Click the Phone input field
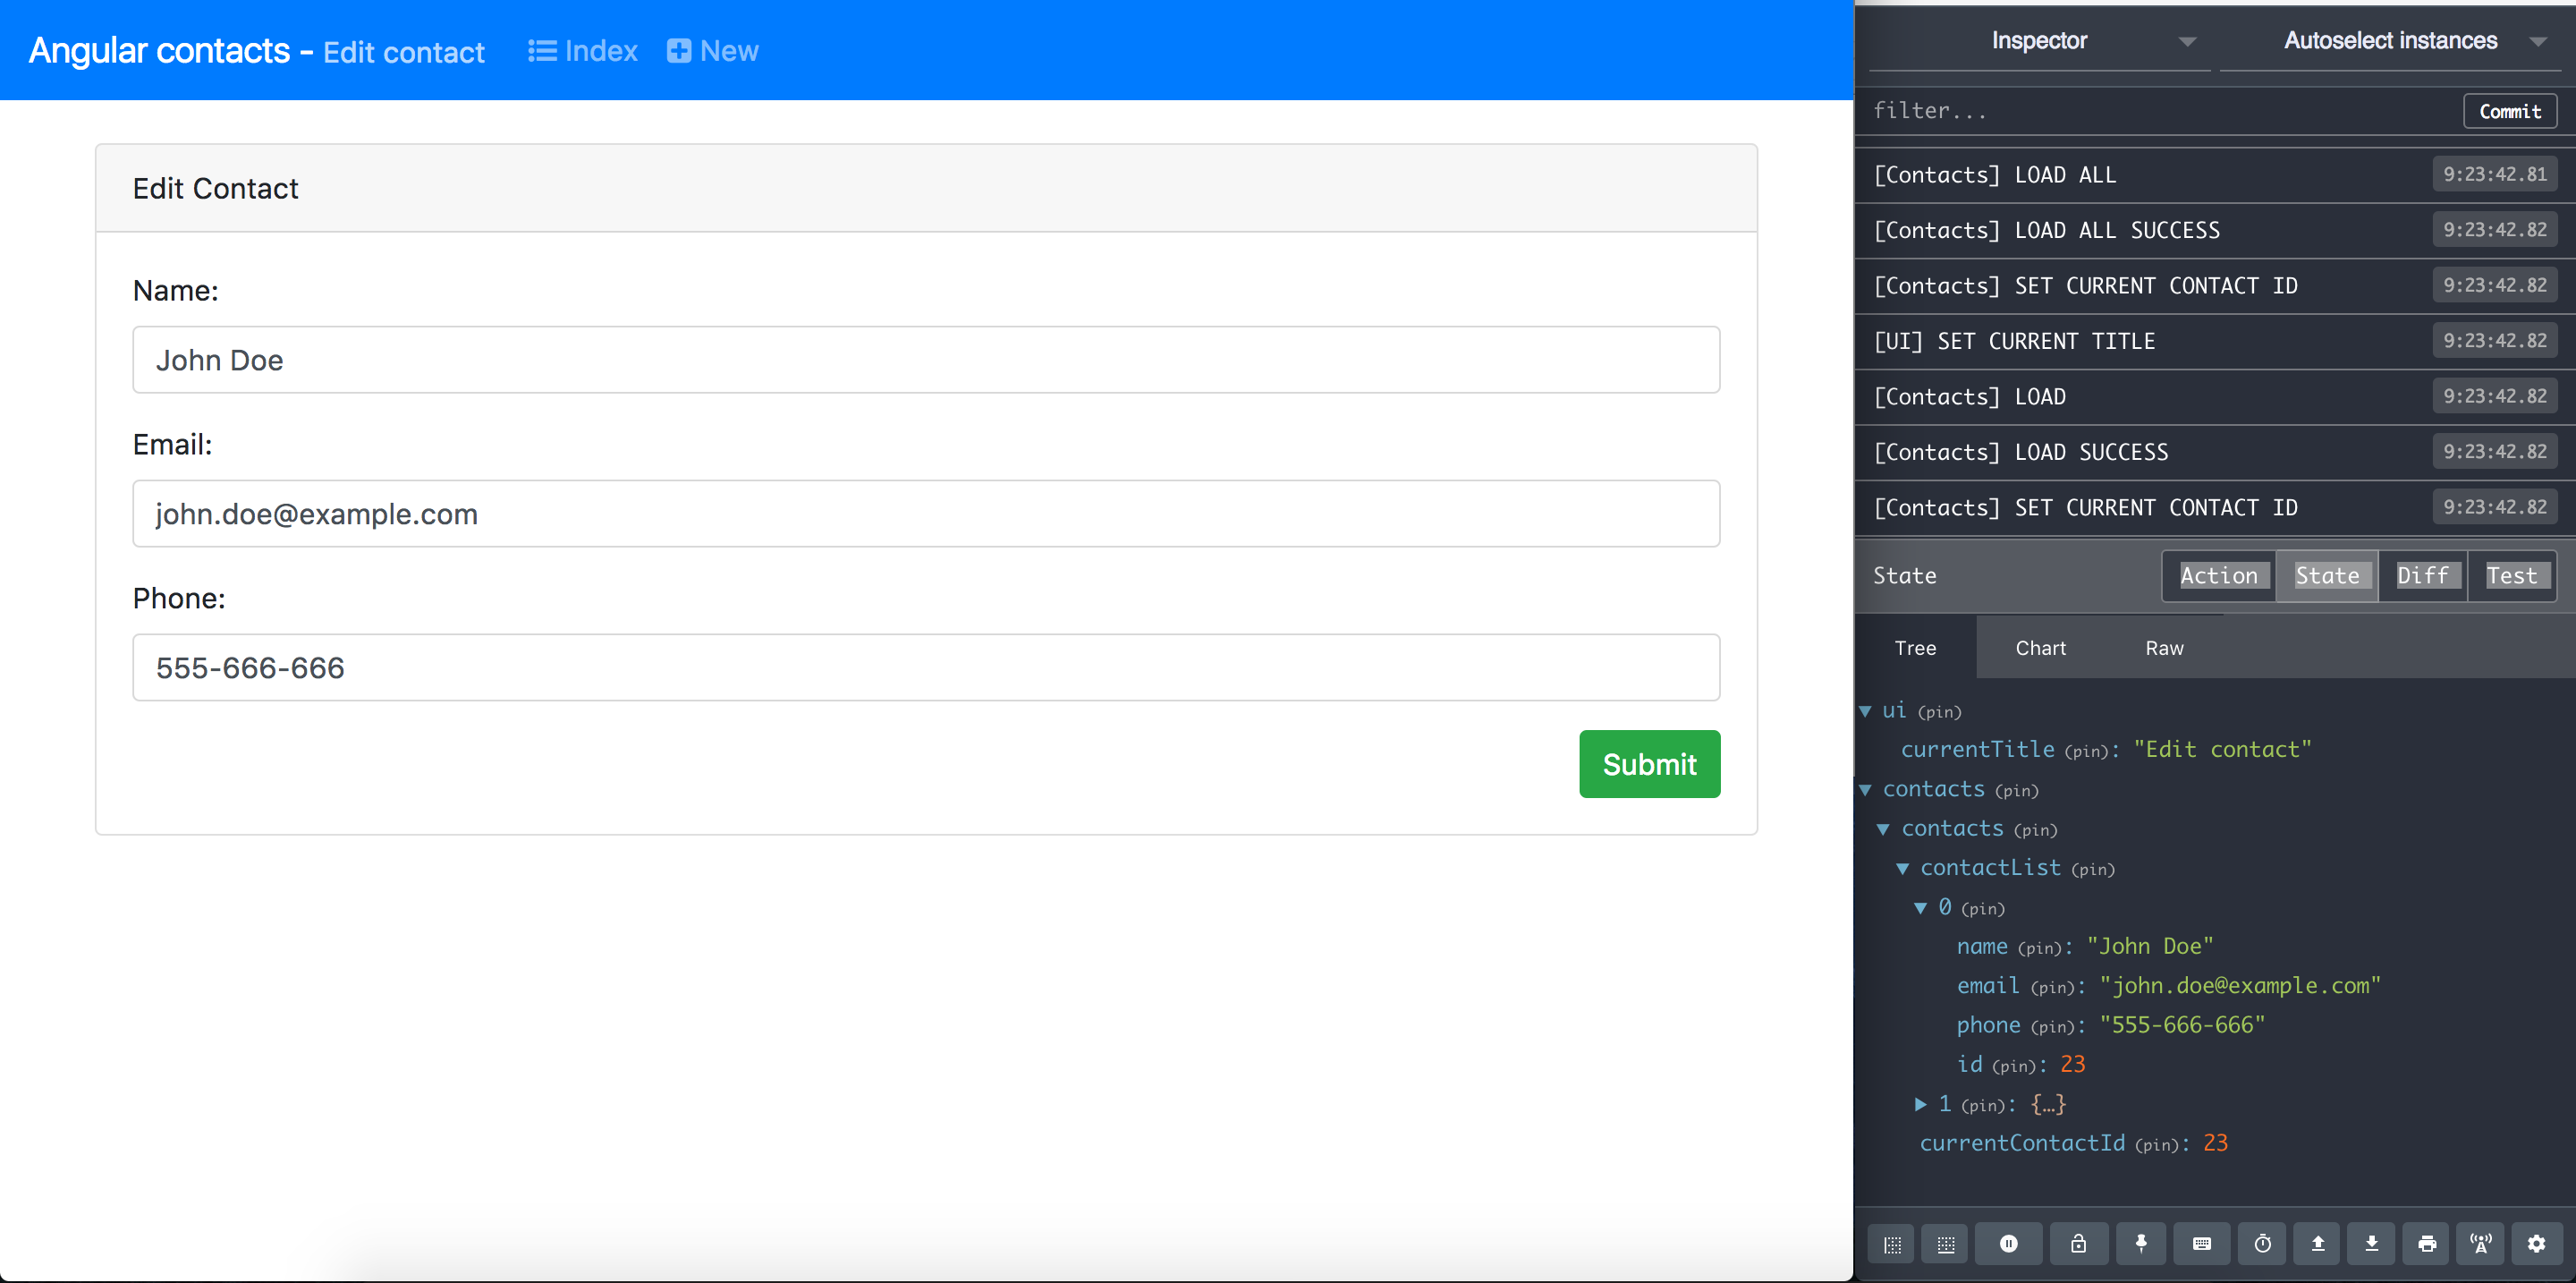 (x=926, y=667)
